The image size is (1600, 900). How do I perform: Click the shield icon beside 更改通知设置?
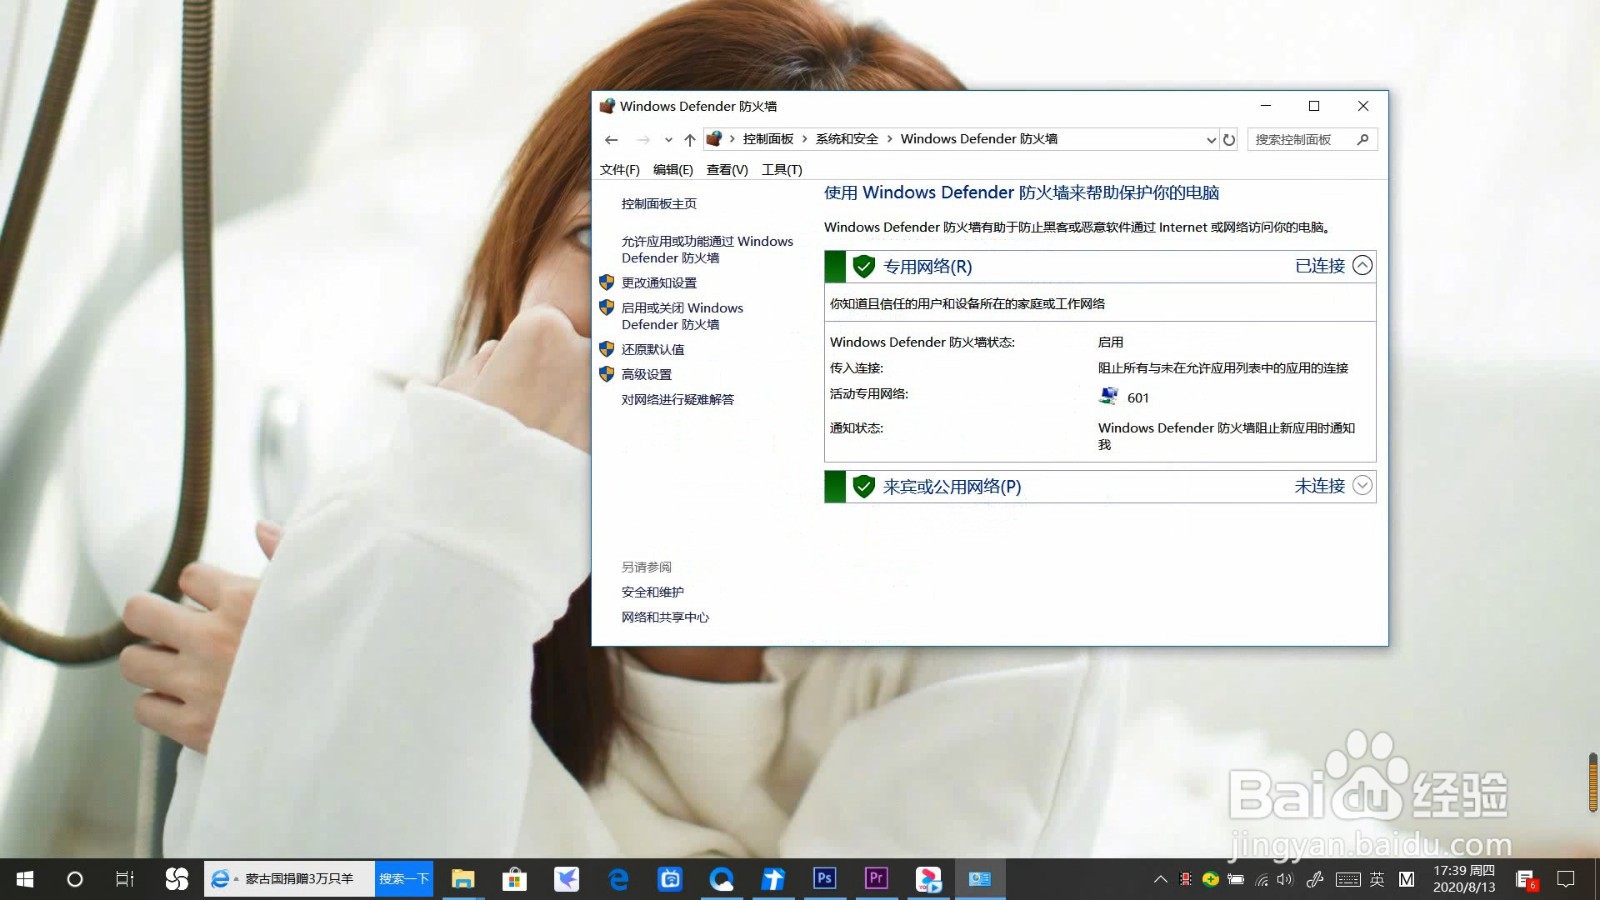click(x=606, y=283)
